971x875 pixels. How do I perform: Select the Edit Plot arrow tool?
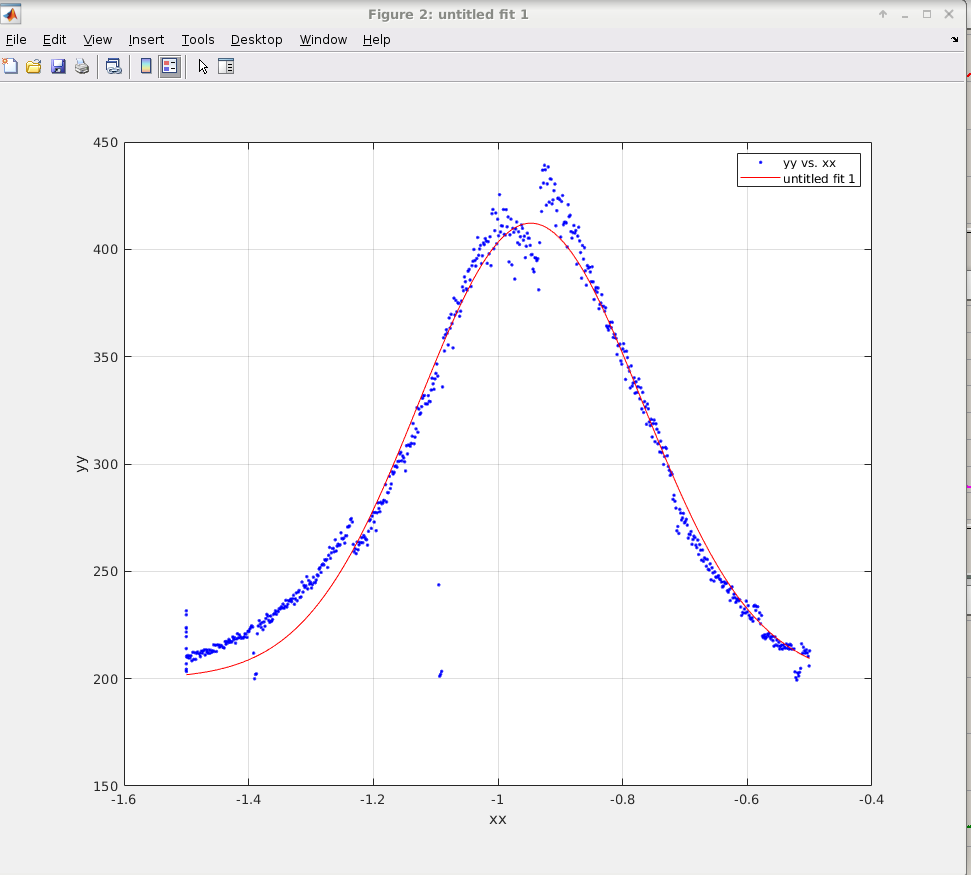click(203, 67)
